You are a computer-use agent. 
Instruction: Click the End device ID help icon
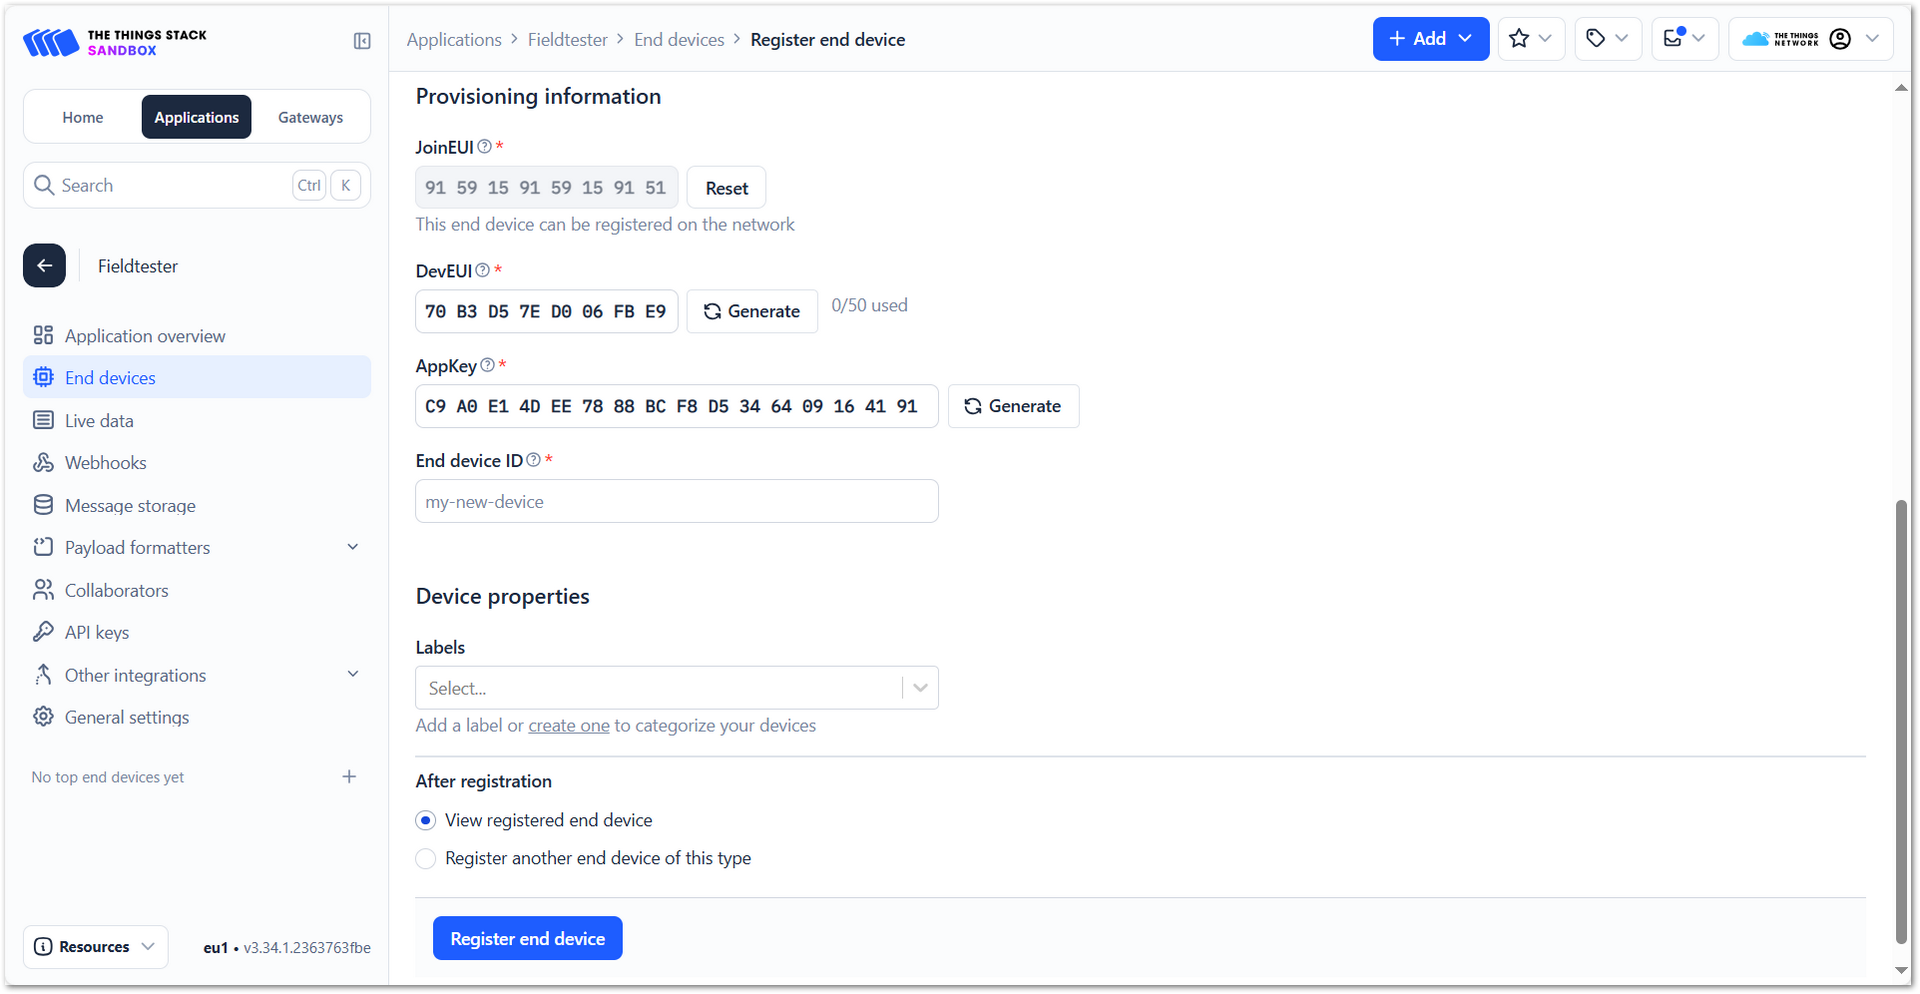tap(534, 460)
